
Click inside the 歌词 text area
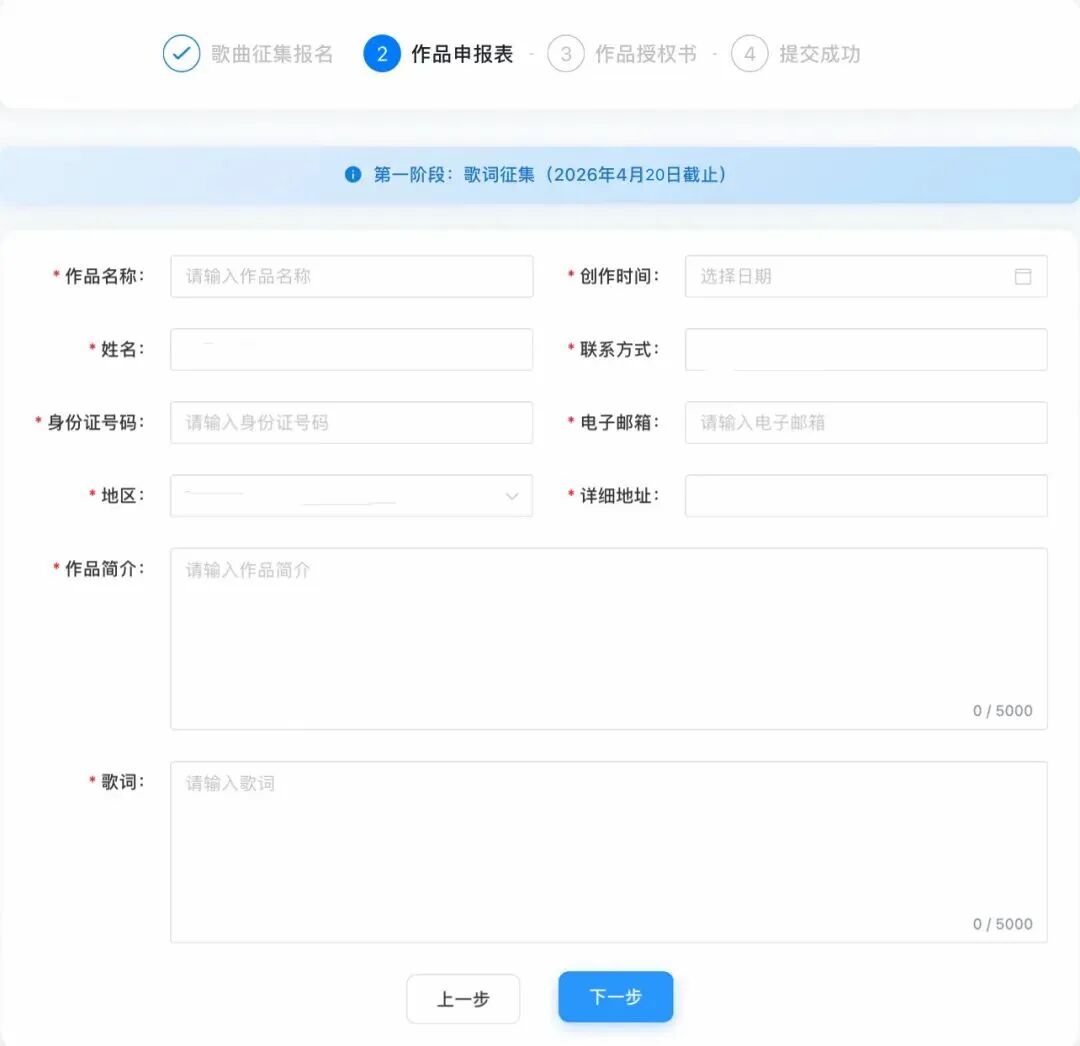608,852
